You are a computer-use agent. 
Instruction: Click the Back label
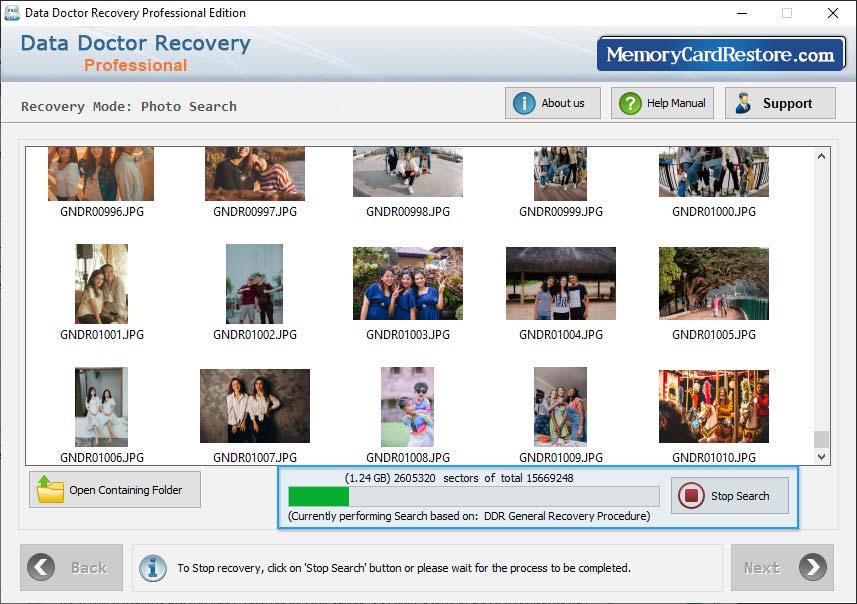pyautogui.click(x=89, y=568)
